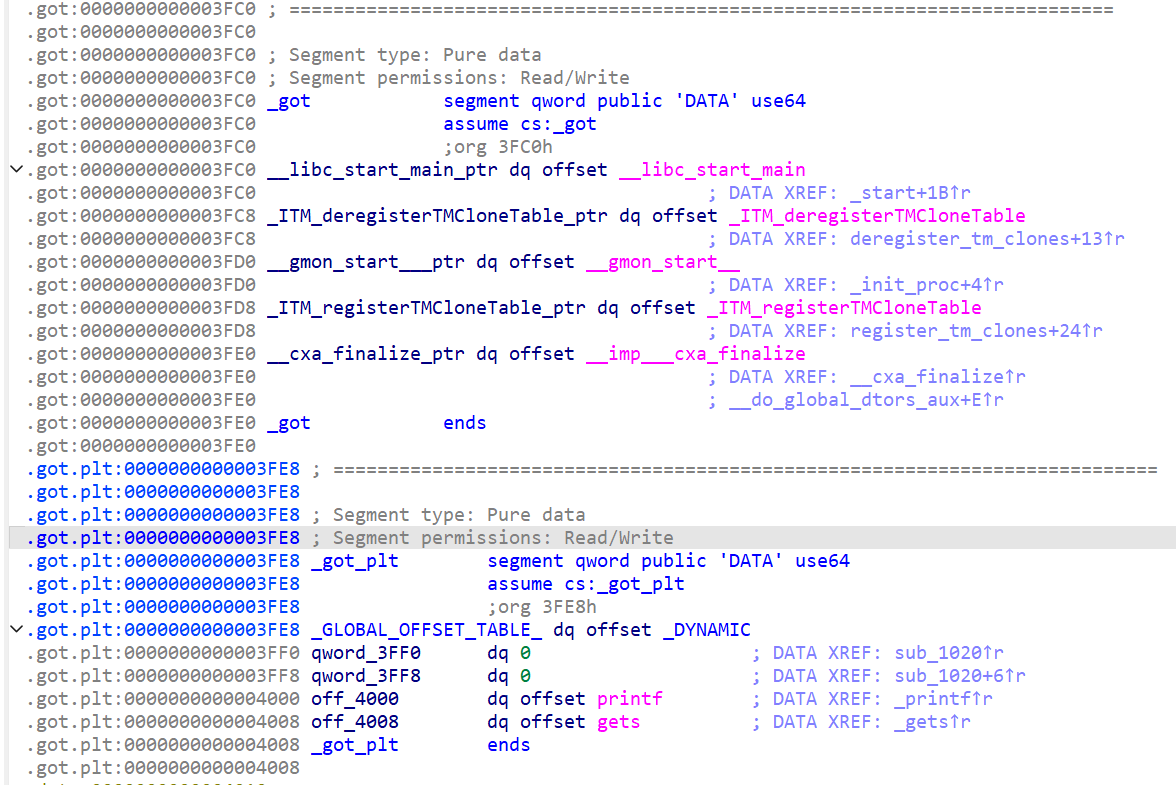Jump to the gets offset reference
1176x785 pixels.
point(619,722)
